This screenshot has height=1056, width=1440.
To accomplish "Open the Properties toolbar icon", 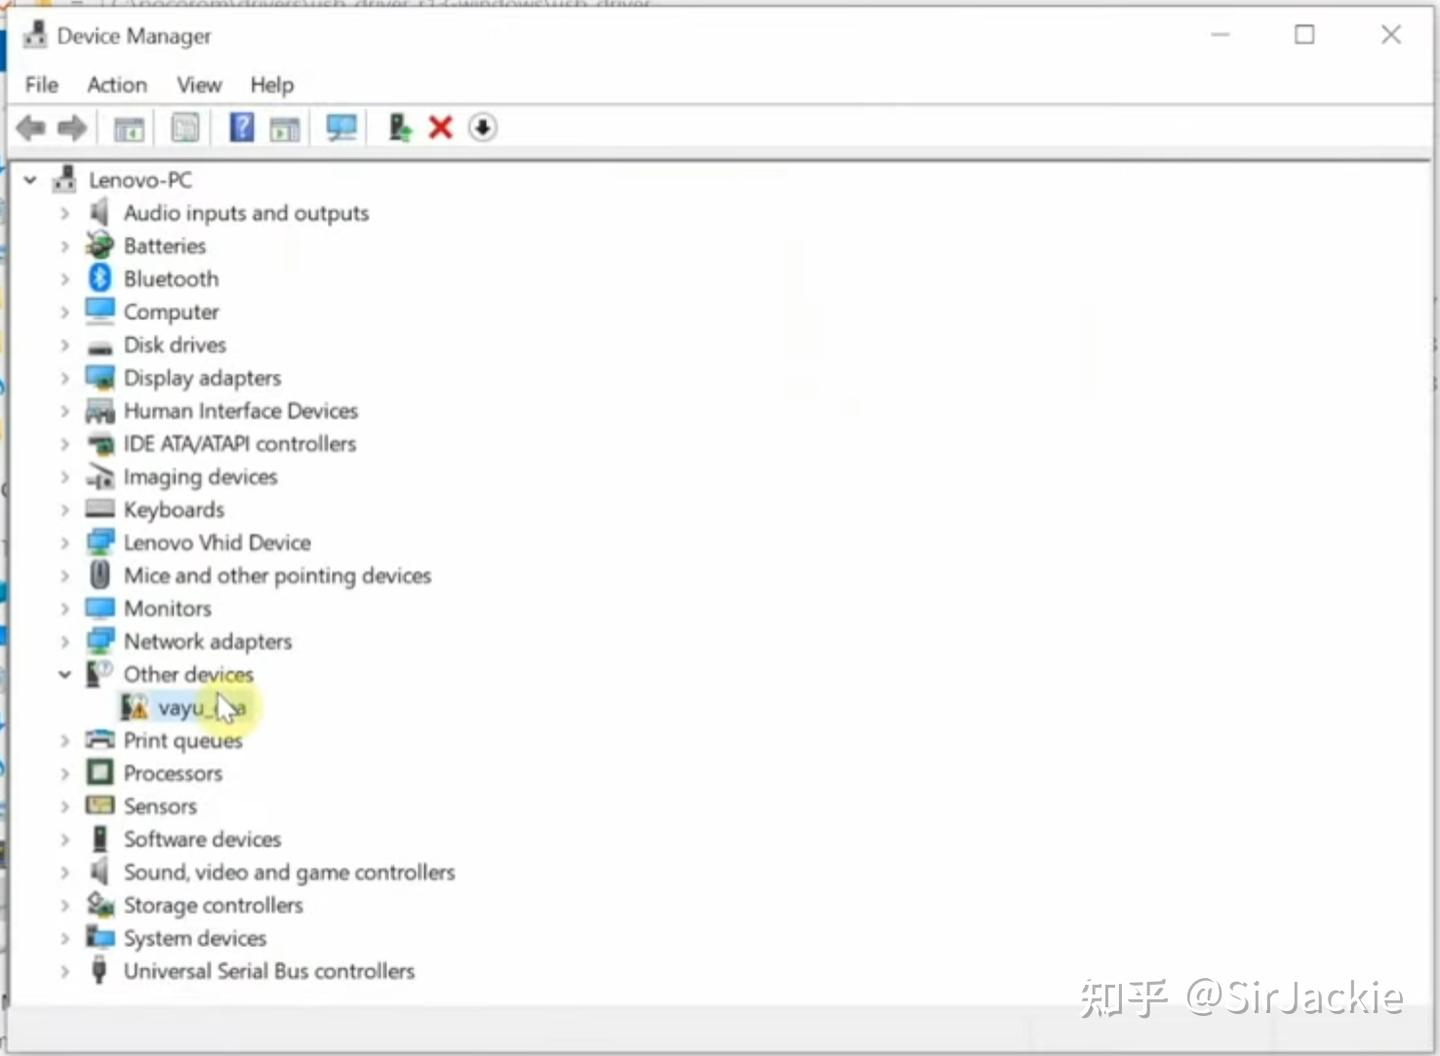I will point(185,127).
